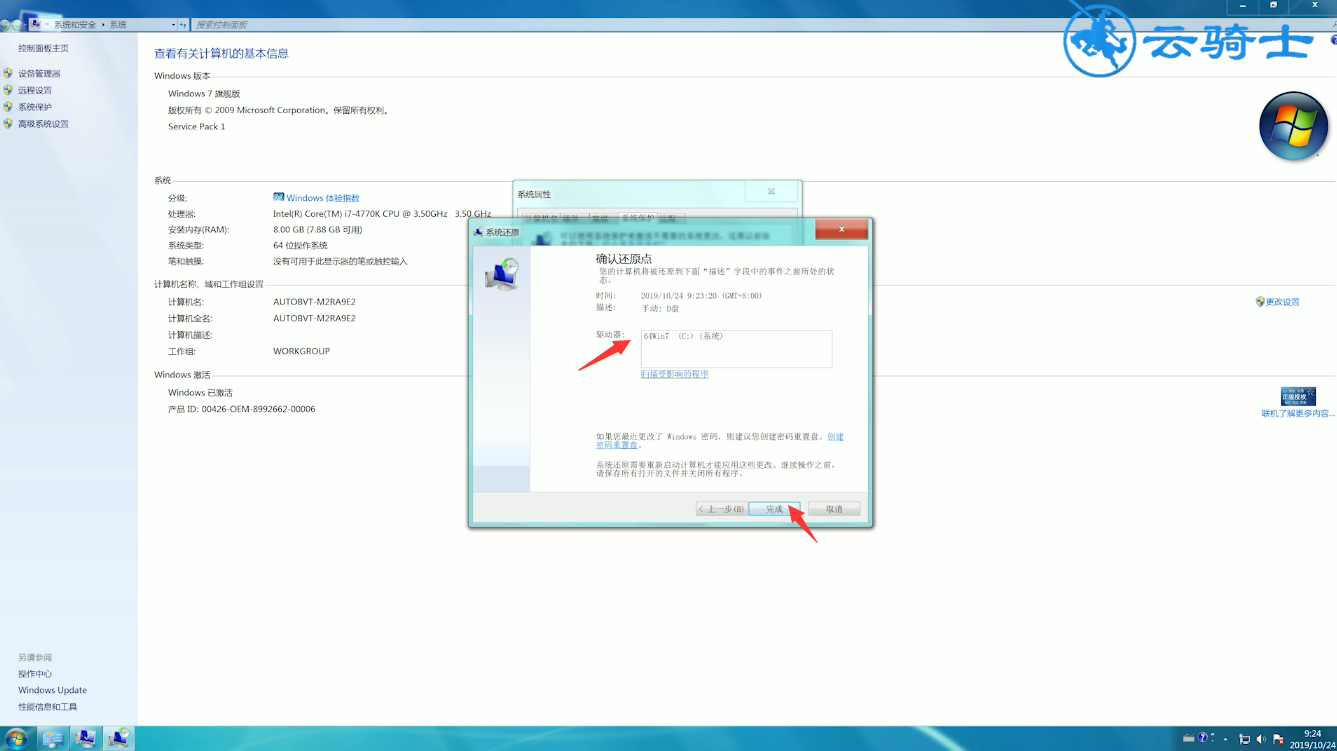Click the WORKGROUP workgroup value
The image size is (1337, 751).
(302, 352)
